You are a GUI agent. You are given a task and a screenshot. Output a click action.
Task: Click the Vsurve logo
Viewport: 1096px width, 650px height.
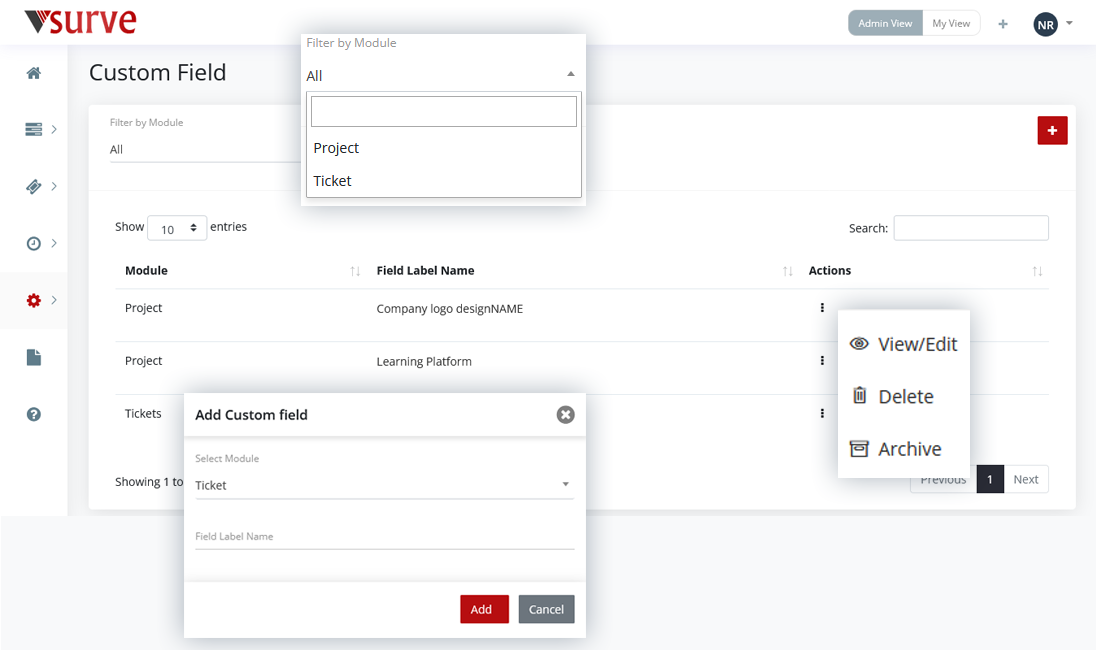[x=80, y=22]
